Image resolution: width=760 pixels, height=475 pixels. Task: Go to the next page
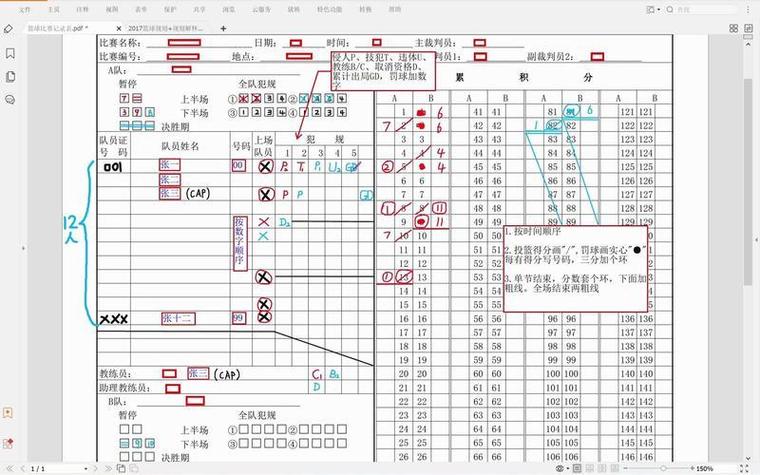point(95,469)
